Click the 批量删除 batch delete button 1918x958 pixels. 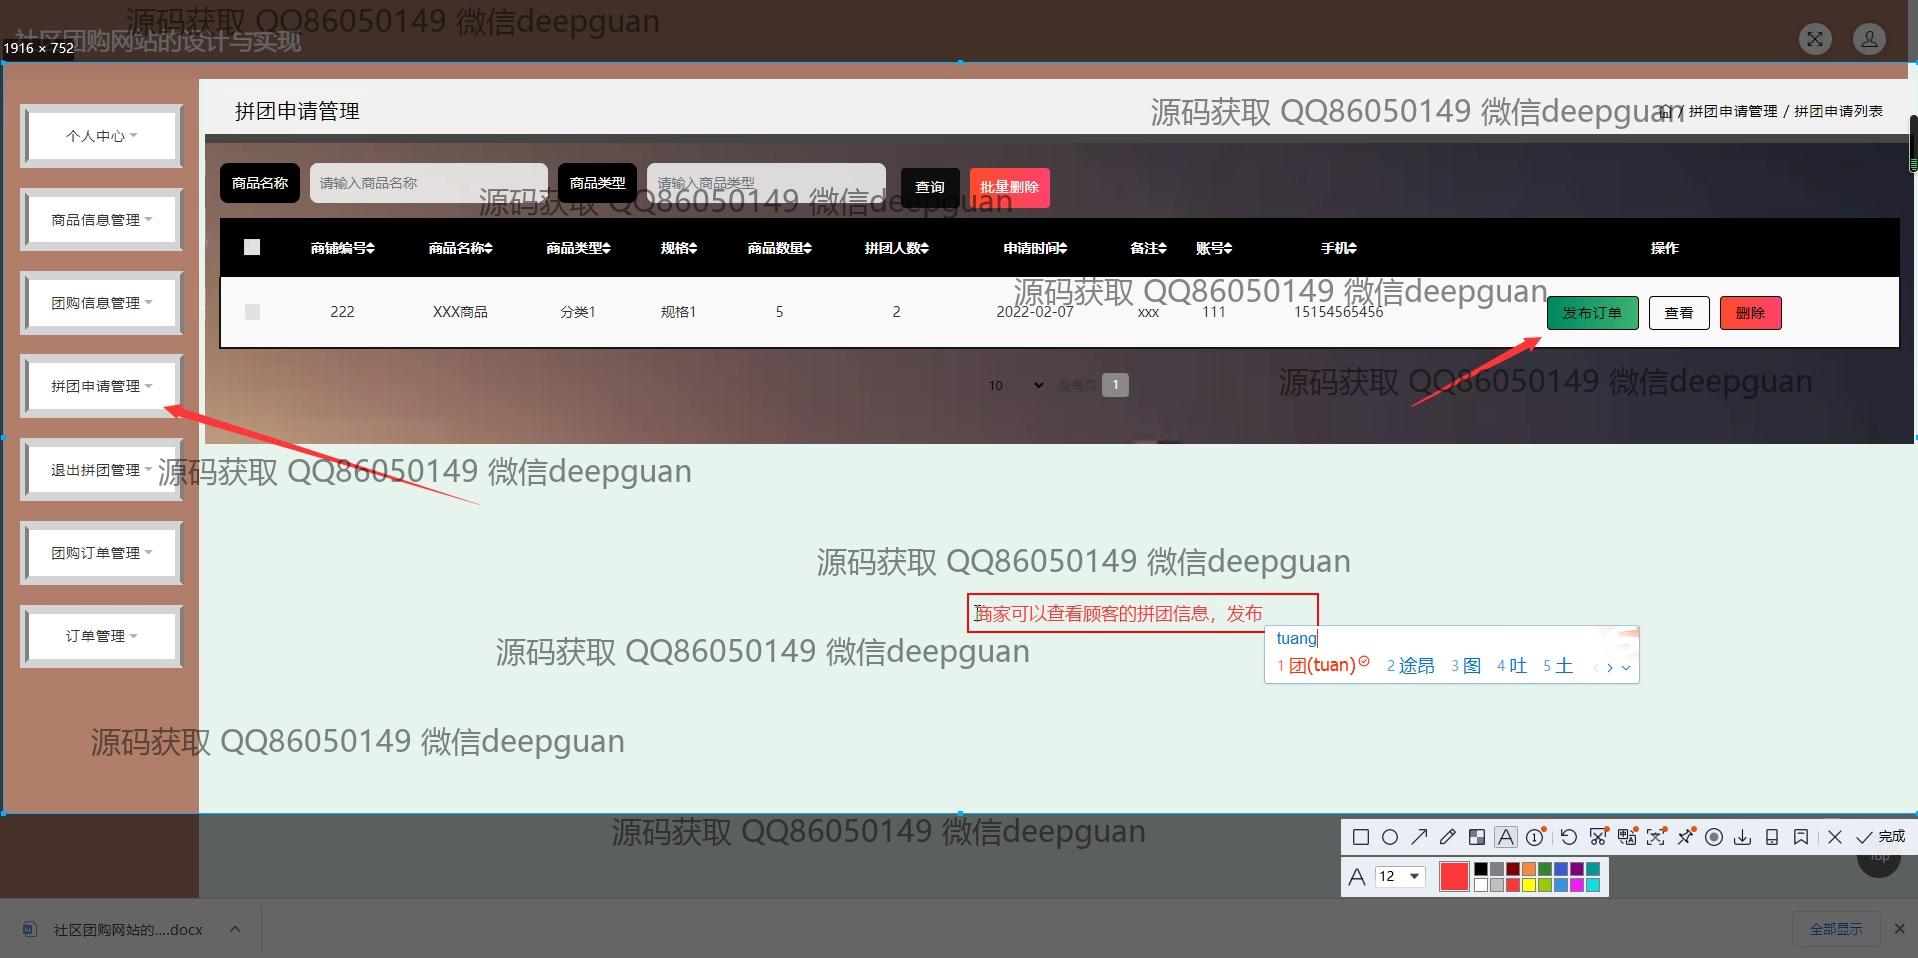click(x=1009, y=187)
